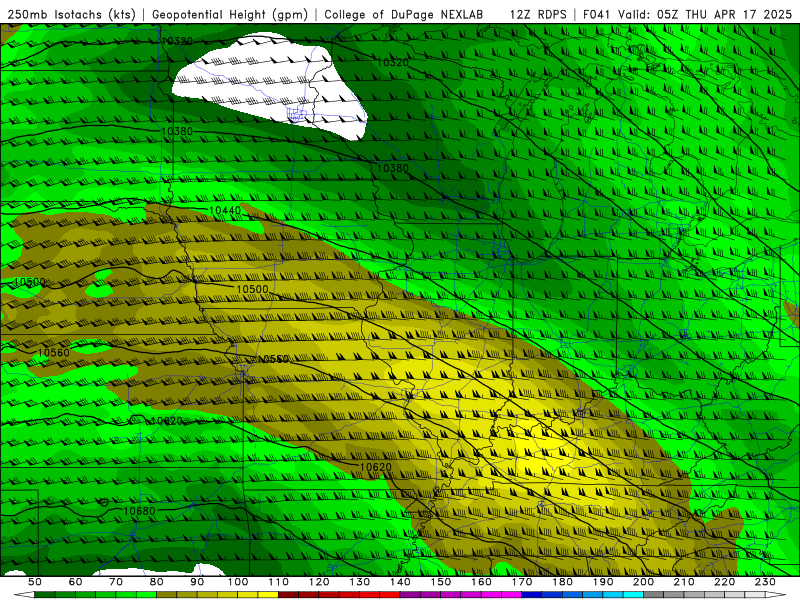Click the '250mb Isotachs (kts)' title text
The height and width of the screenshot is (600, 800).
[71, 15]
